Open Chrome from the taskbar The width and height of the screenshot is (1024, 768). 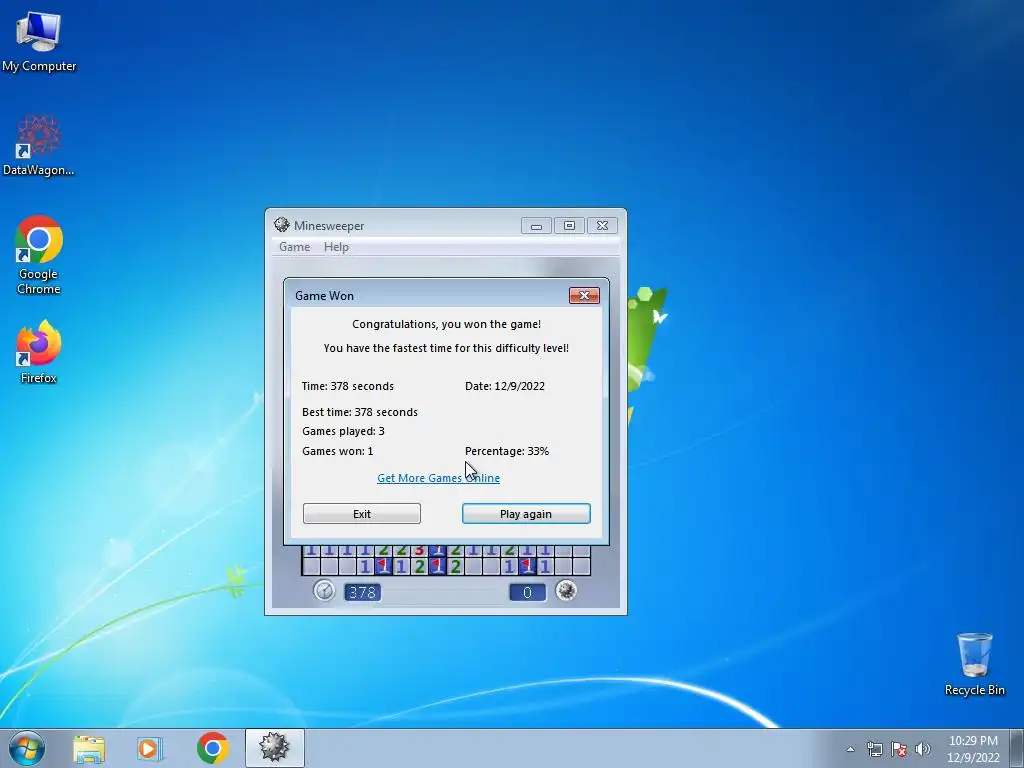click(212, 748)
